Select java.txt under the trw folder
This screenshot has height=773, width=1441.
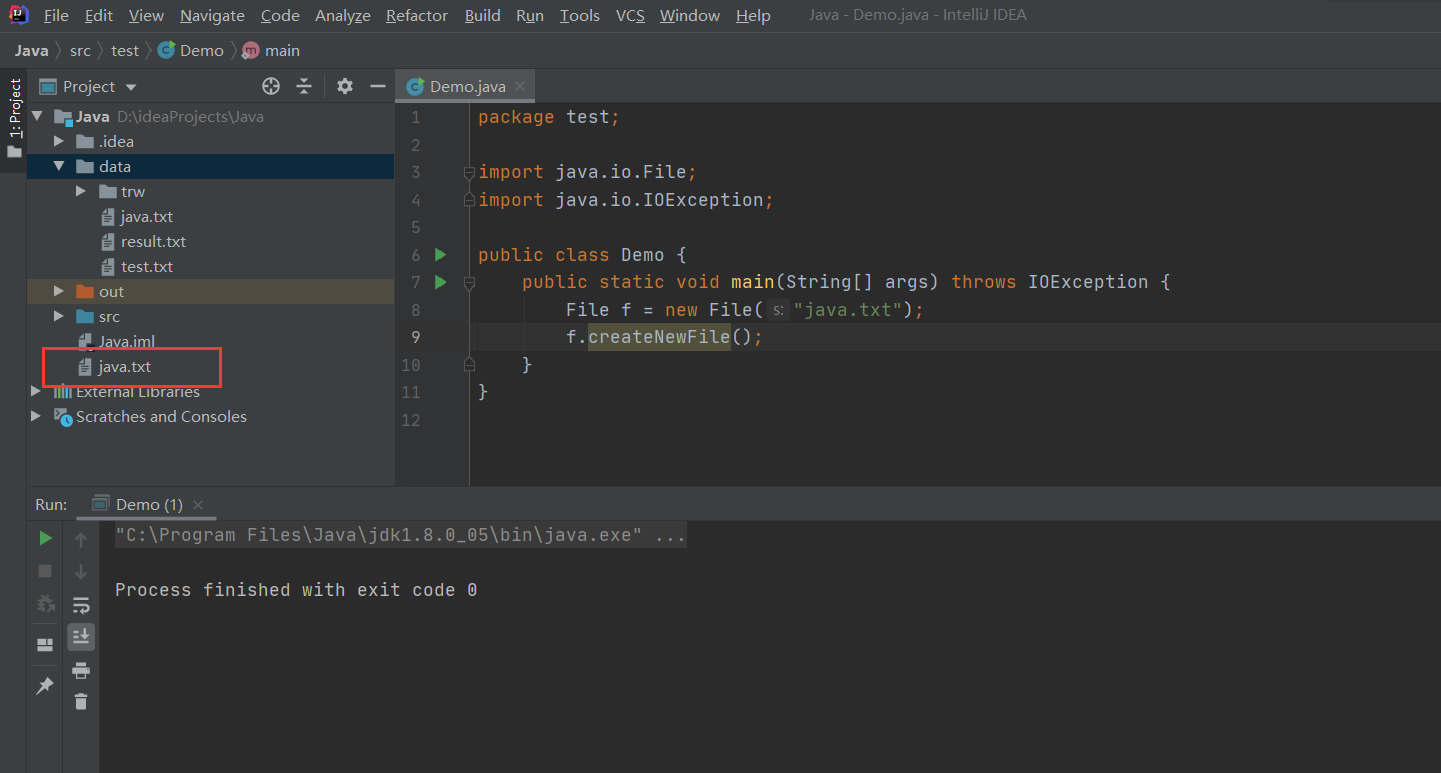click(x=147, y=216)
